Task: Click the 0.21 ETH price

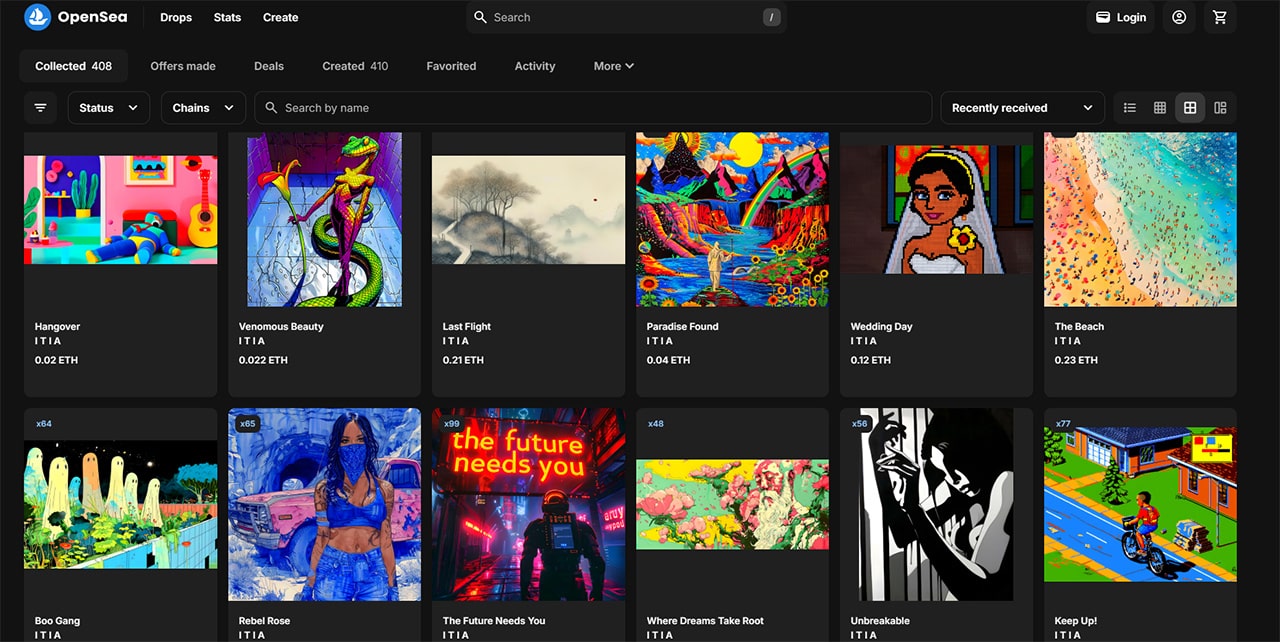Action: click(463, 360)
